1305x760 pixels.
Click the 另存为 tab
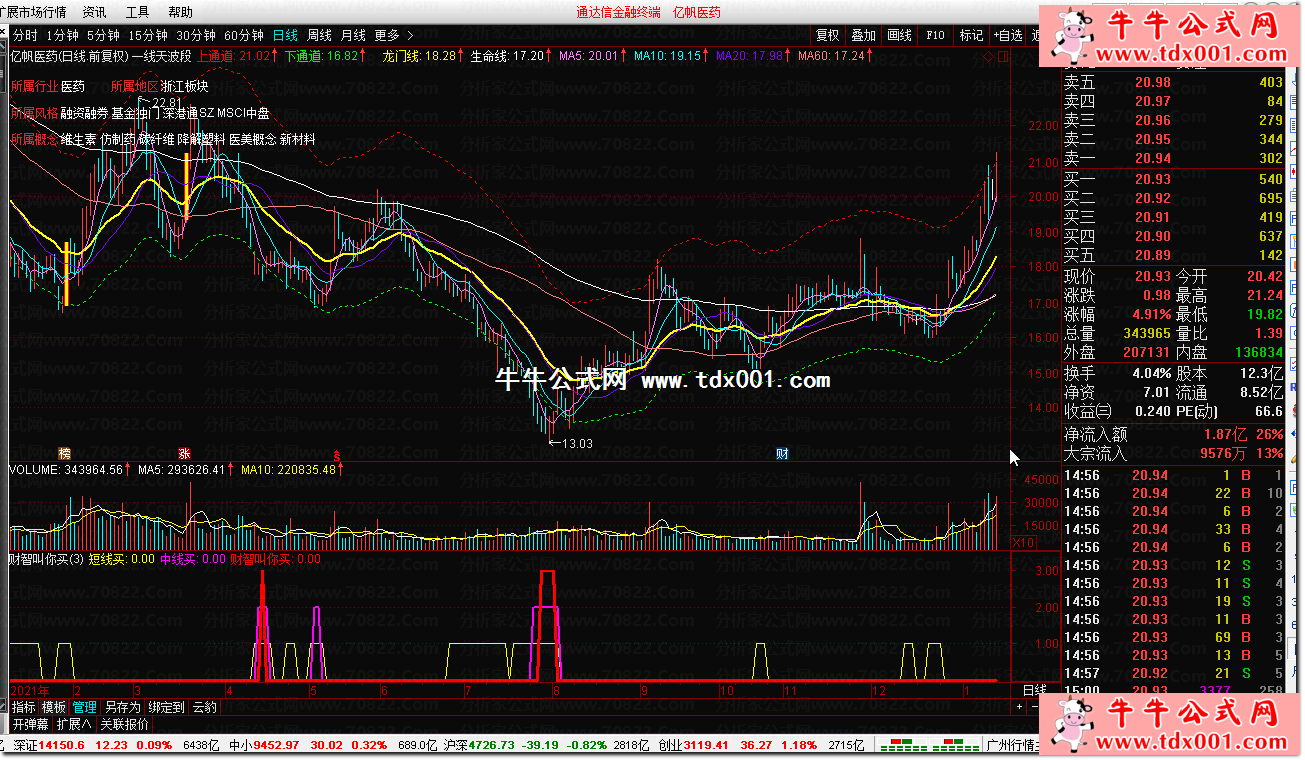[x=122, y=707]
